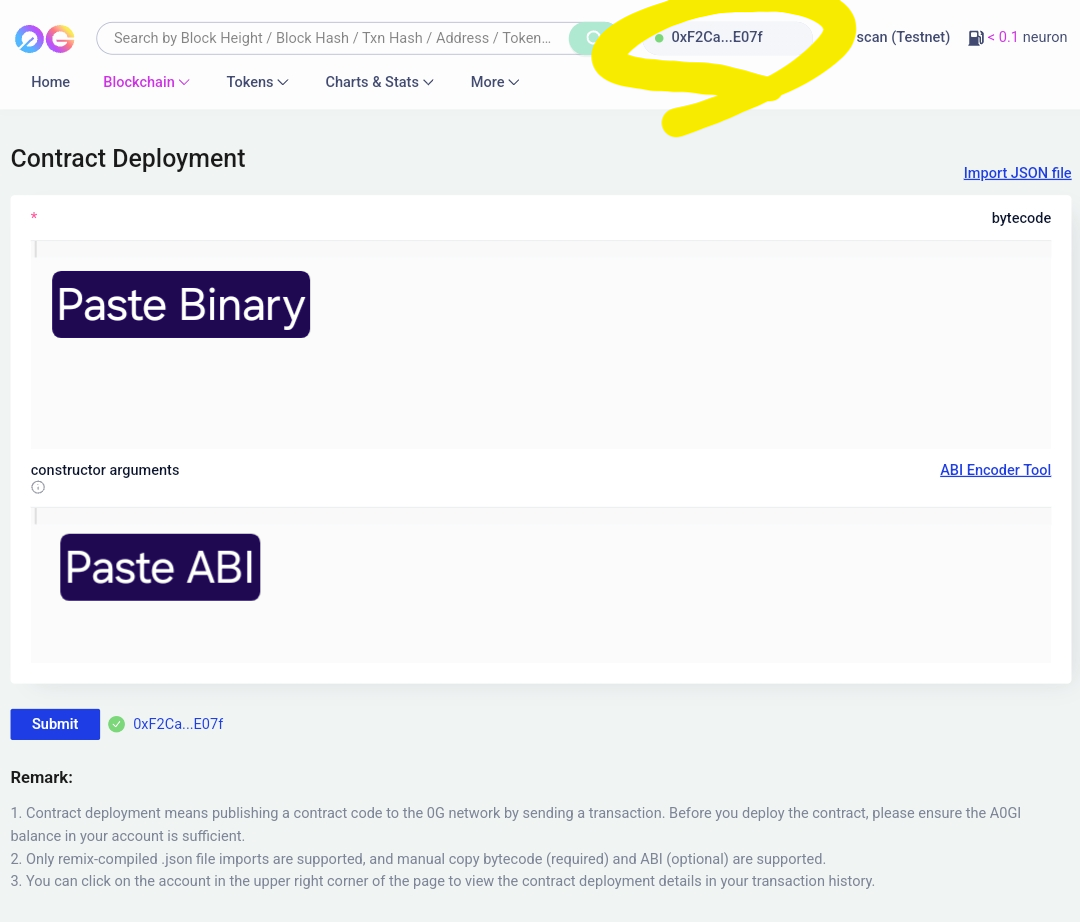
Task: Click the green checkmark beside Submit
Action: coord(116,724)
